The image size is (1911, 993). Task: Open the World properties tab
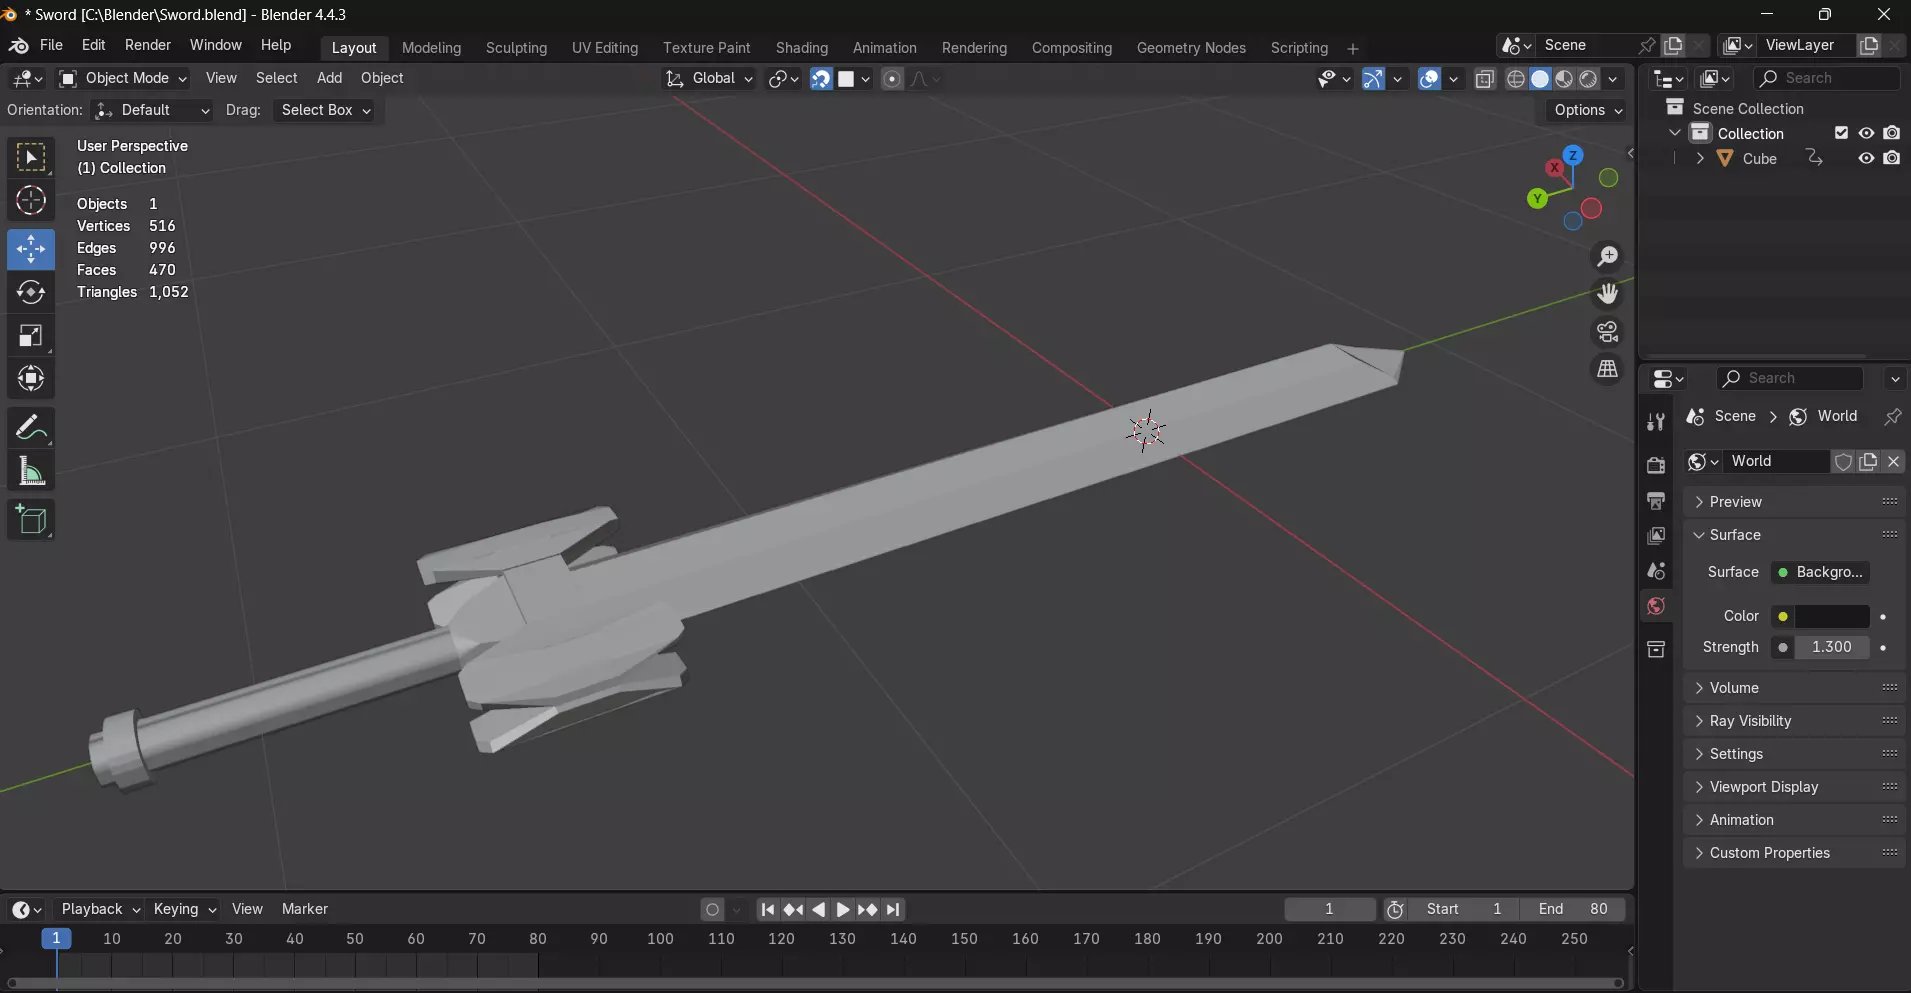click(x=1656, y=607)
